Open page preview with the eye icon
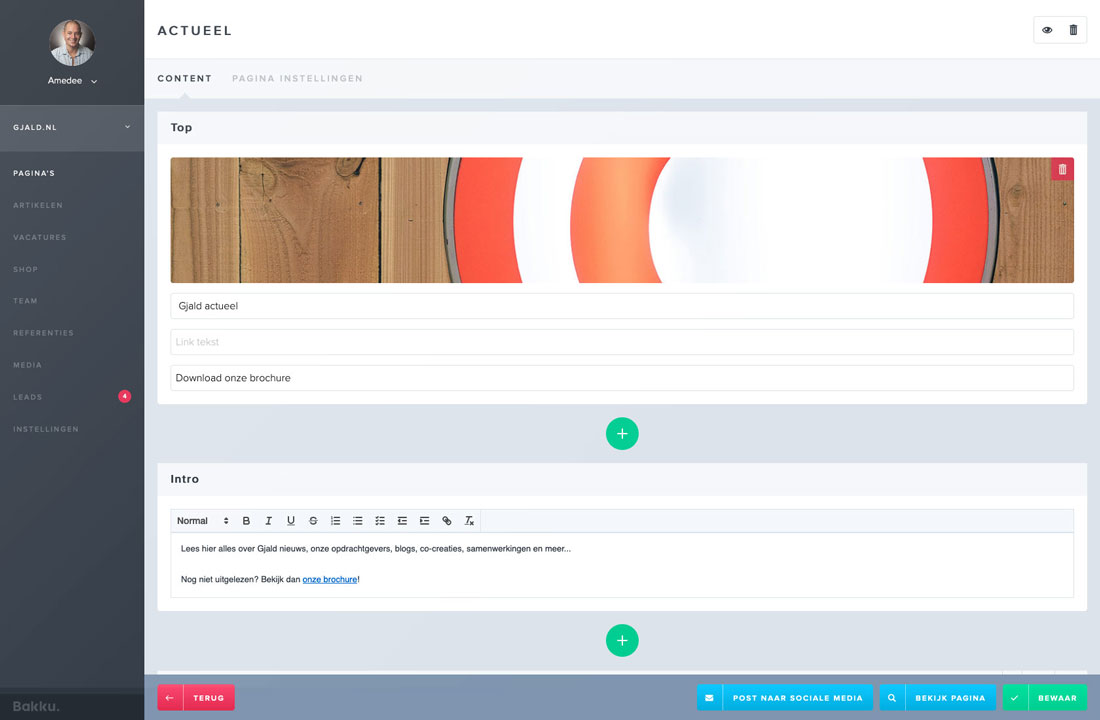 tap(1046, 30)
